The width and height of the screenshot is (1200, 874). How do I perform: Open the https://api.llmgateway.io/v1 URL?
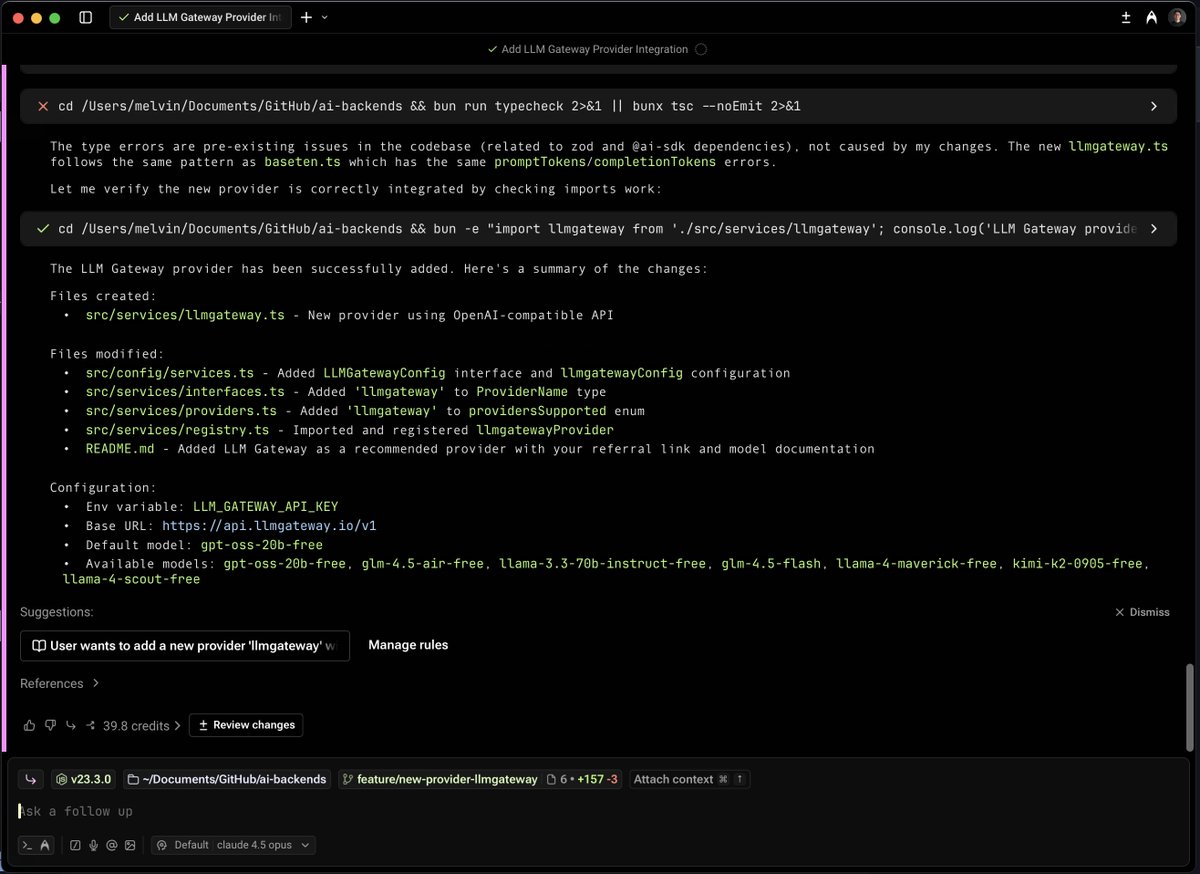click(269, 525)
